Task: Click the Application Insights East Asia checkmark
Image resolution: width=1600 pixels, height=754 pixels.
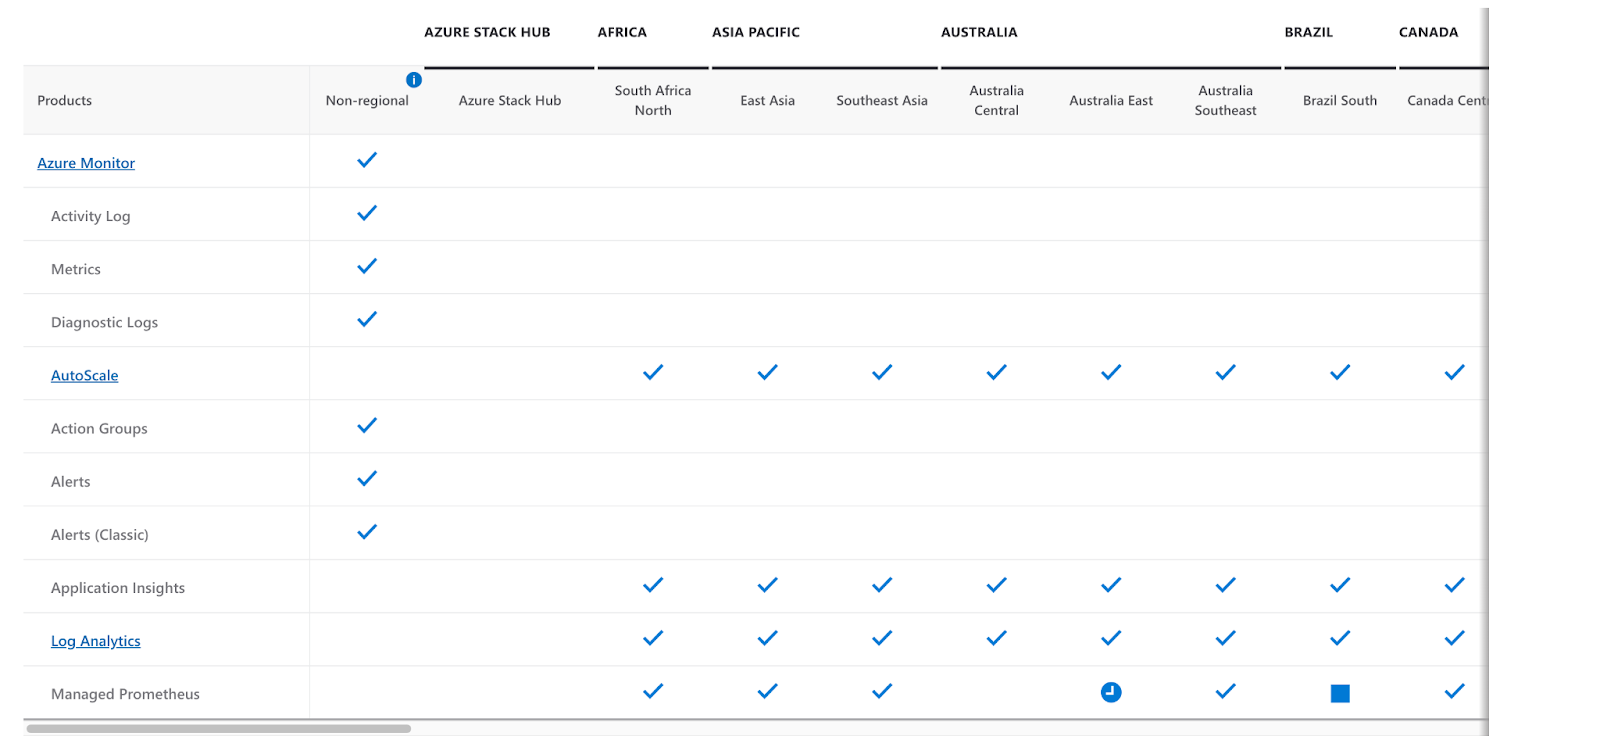Action: pos(768,585)
